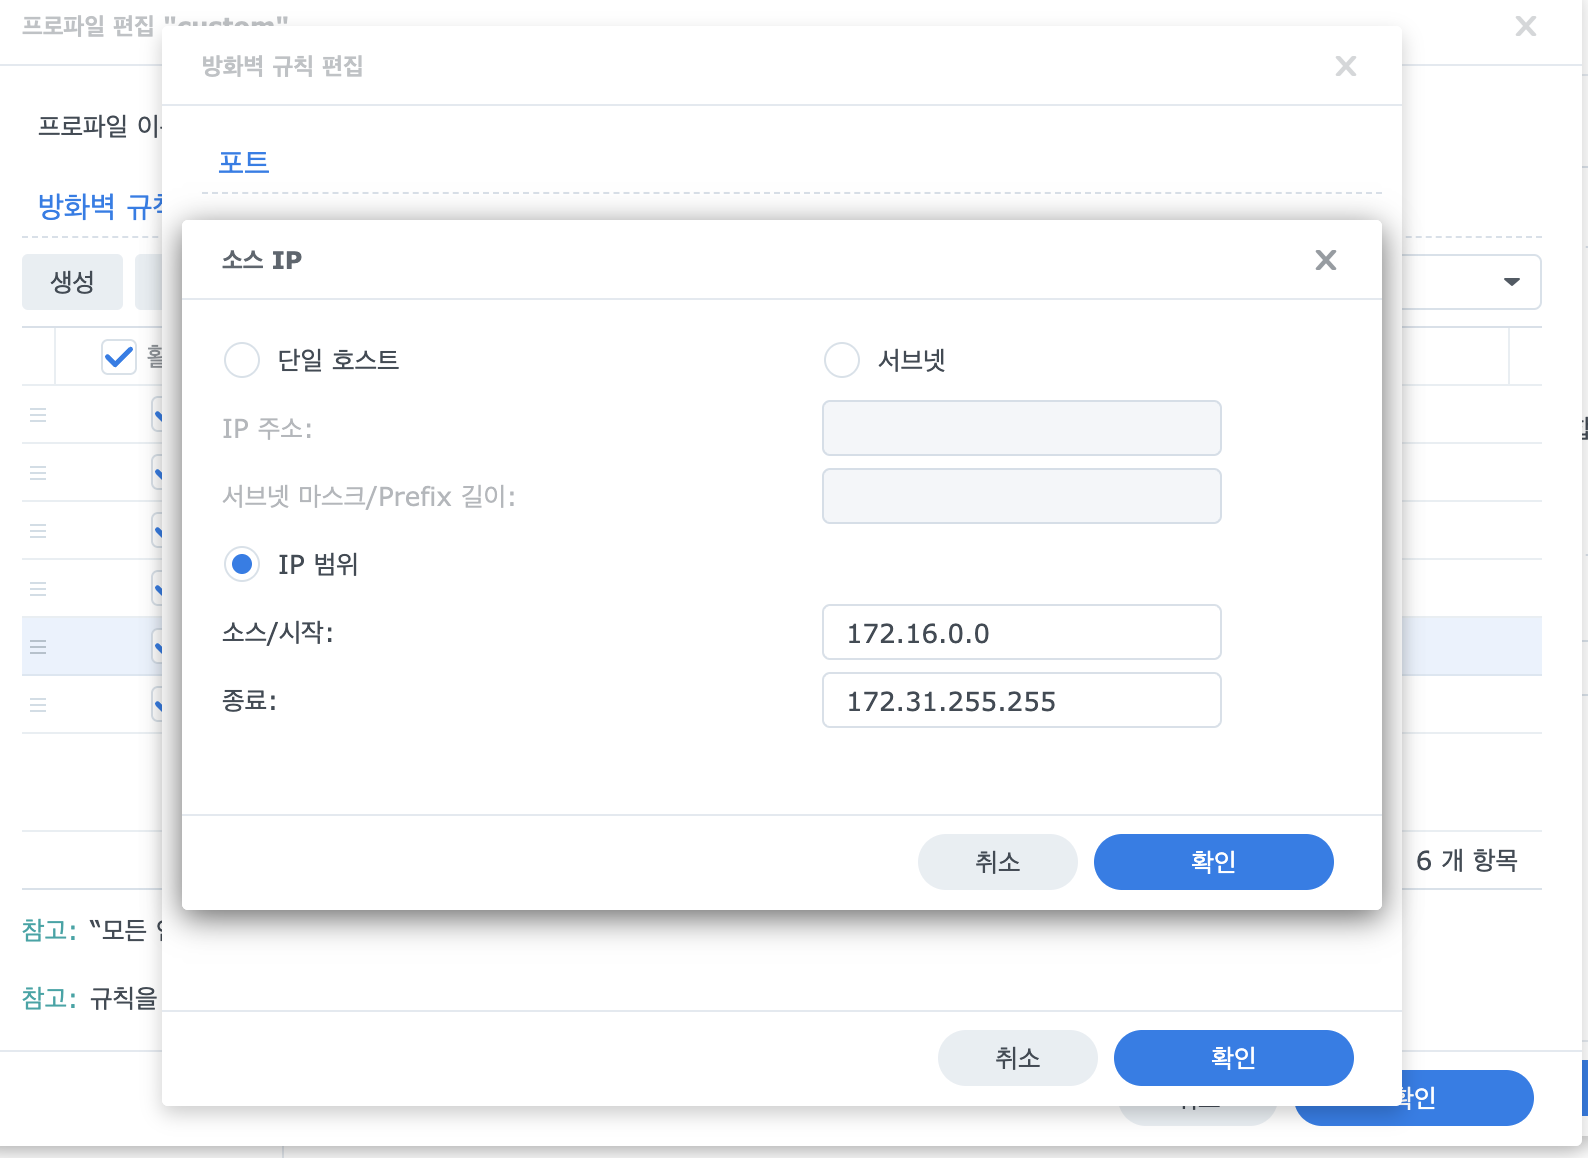Select the IP 범위 radio button
The image size is (1588, 1158).
[242, 564]
